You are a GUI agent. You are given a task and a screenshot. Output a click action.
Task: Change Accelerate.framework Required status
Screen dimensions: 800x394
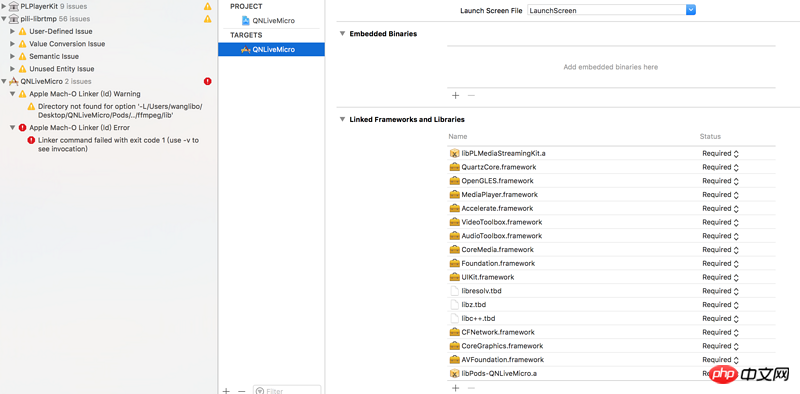click(720, 208)
